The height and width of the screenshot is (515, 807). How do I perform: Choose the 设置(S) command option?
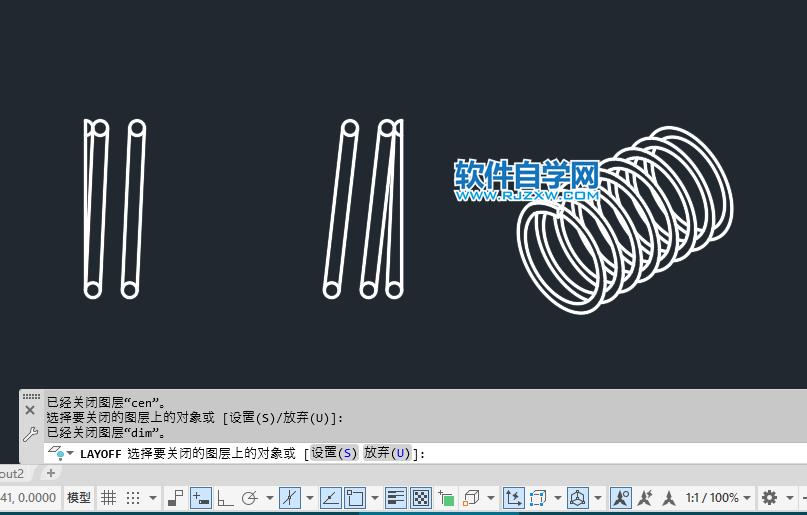click(x=334, y=453)
